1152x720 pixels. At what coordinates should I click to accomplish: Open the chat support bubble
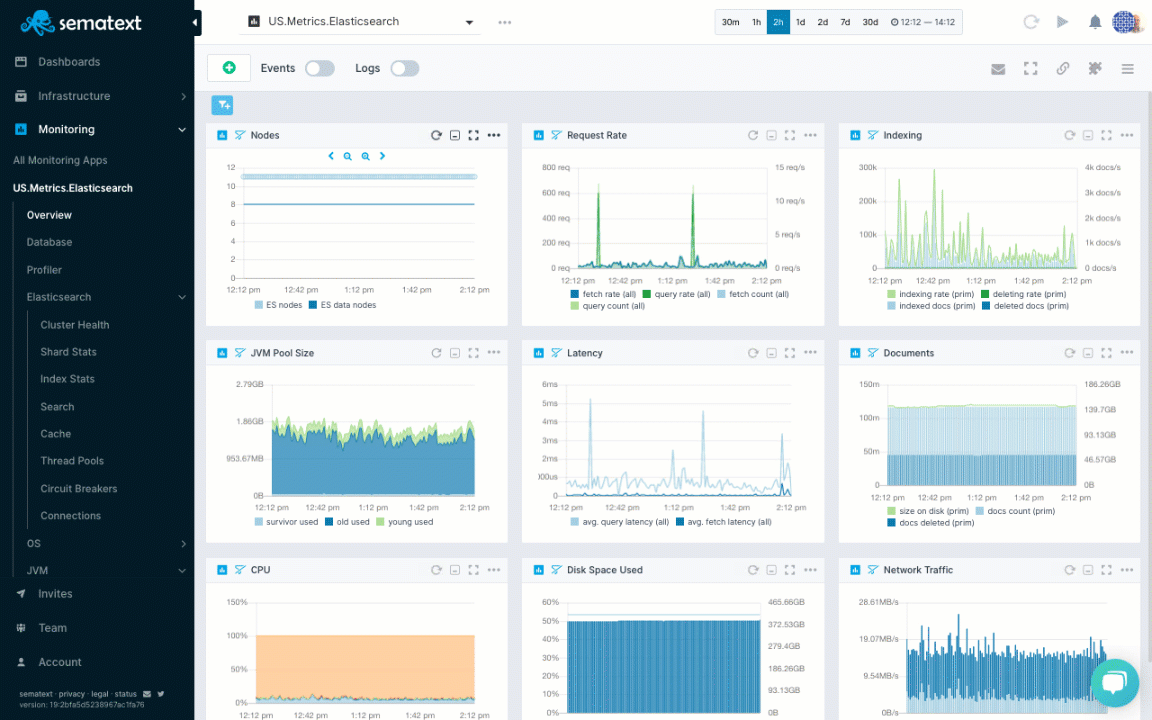pos(1115,683)
